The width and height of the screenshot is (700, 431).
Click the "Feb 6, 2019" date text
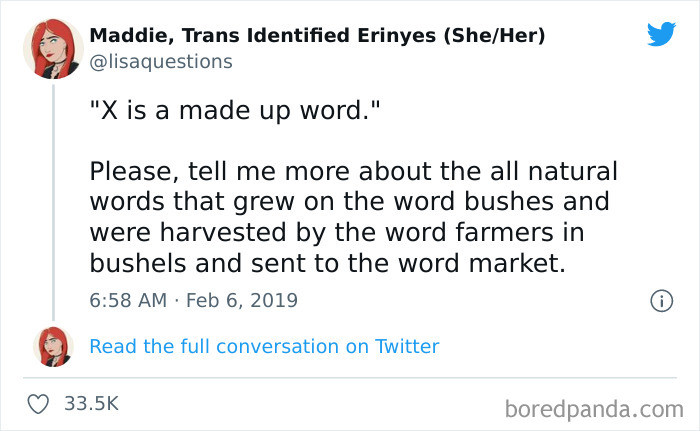click(x=242, y=300)
